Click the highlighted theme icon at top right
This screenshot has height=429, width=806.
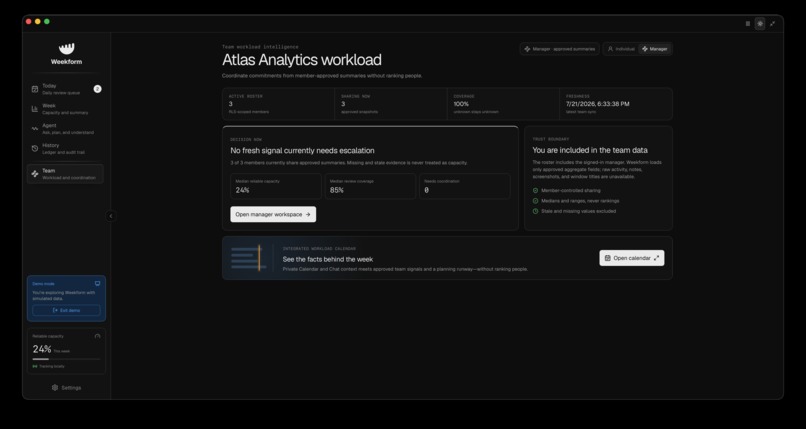[760, 24]
